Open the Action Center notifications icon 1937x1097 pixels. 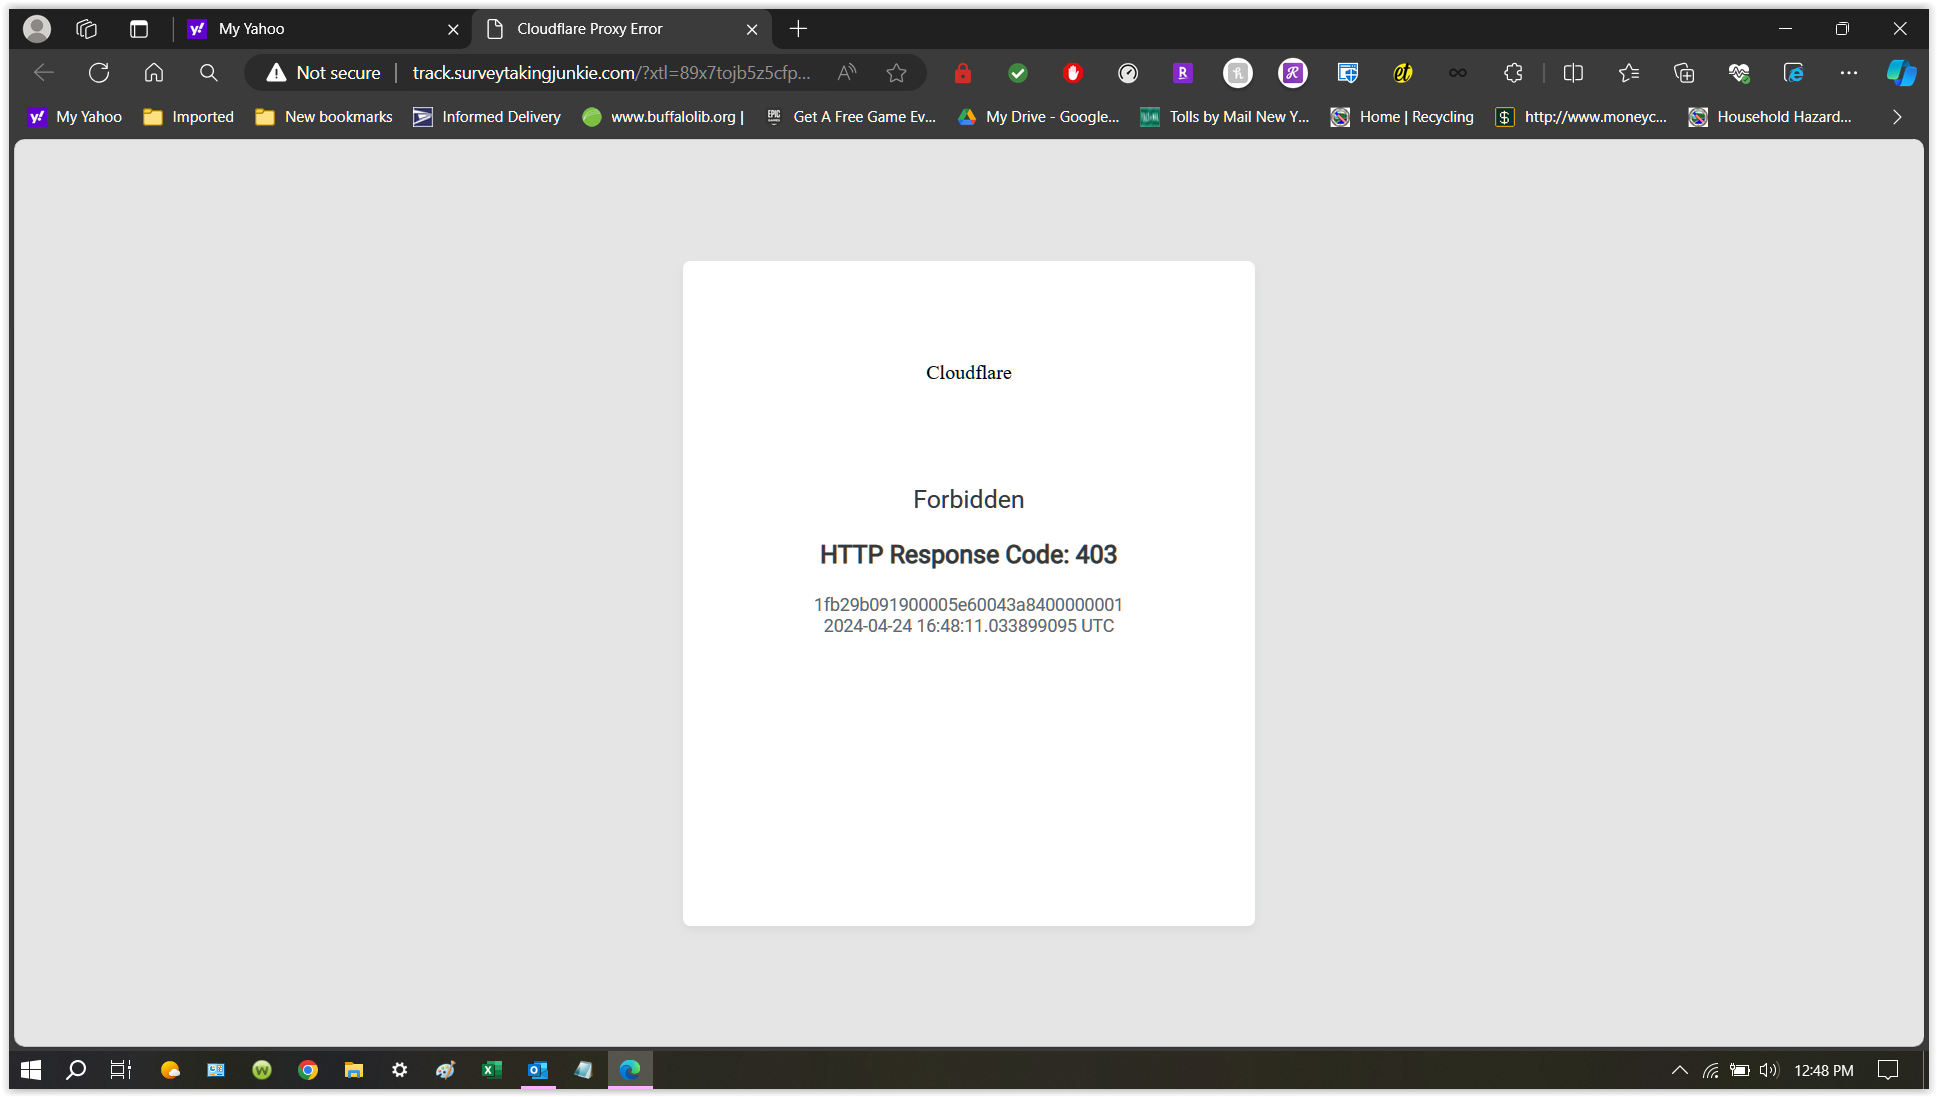click(x=1887, y=1070)
